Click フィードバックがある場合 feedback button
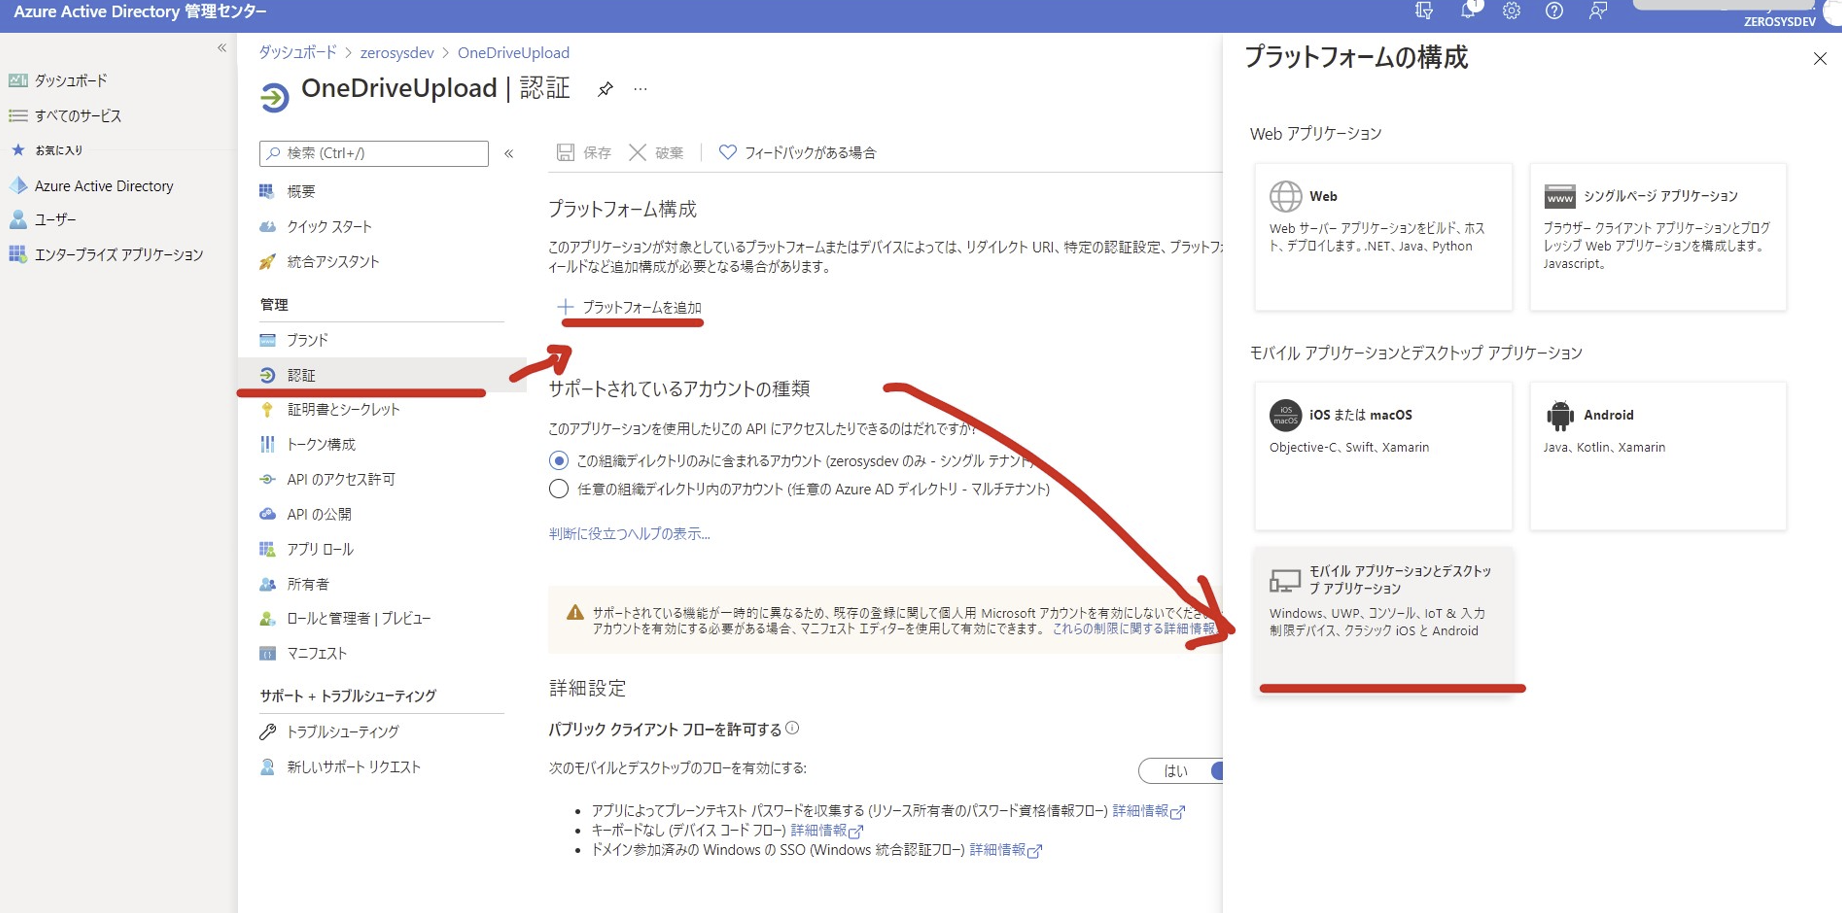 click(797, 152)
